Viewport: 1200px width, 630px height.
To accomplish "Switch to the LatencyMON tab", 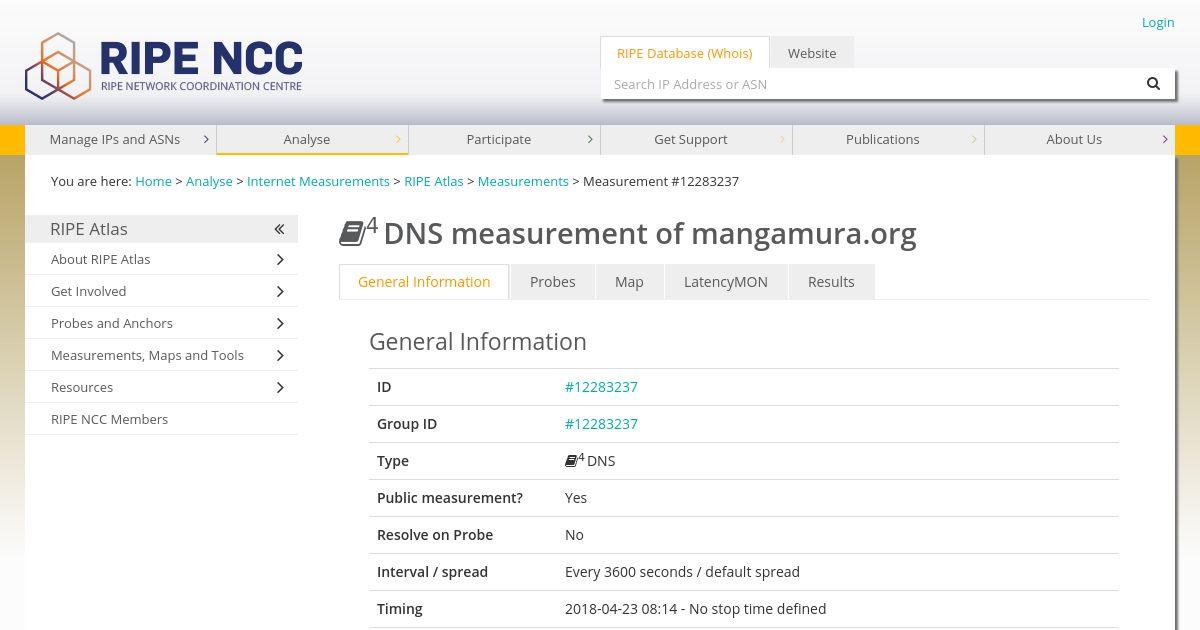I will pyautogui.click(x=725, y=282).
